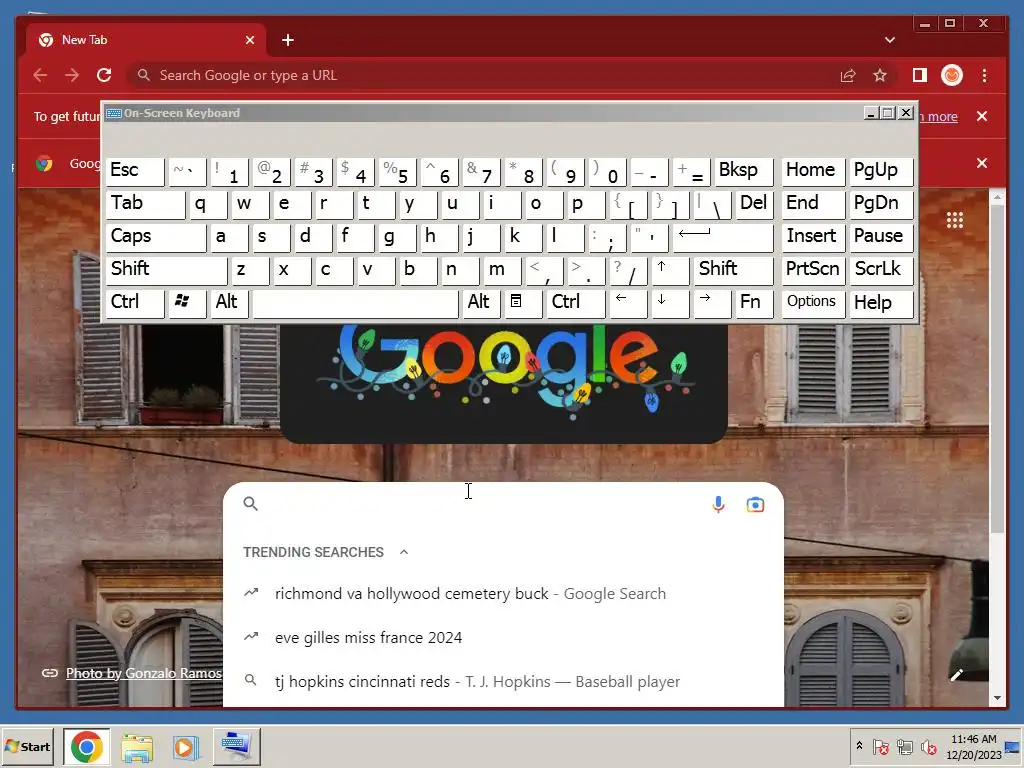Image resolution: width=1024 pixels, height=768 pixels.
Task: Open Chrome three-dot menu
Action: pos(984,75)
